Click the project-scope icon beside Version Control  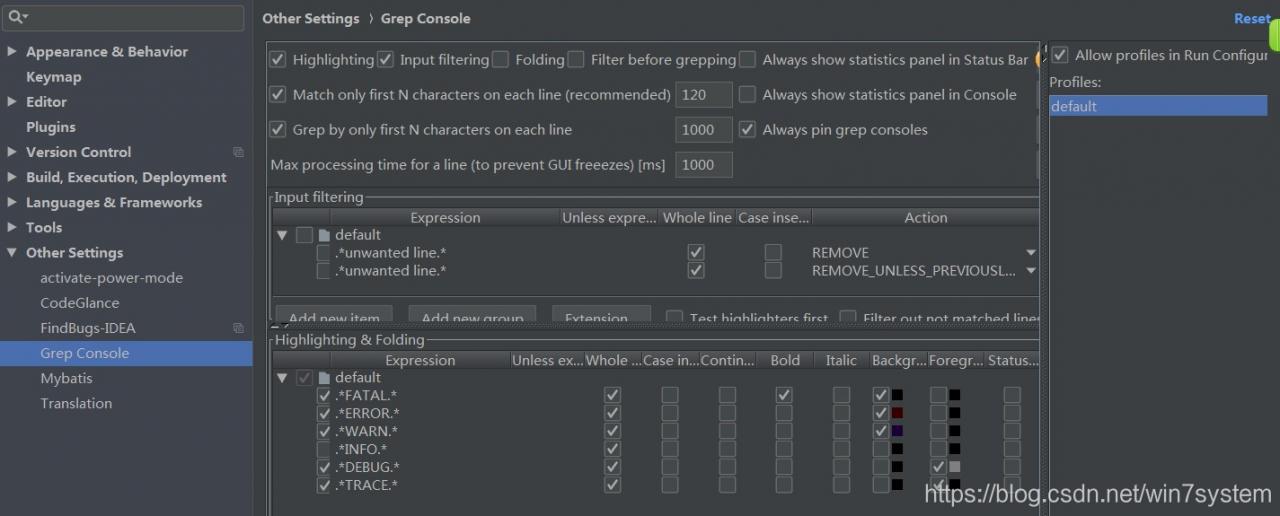pos(238,152)
